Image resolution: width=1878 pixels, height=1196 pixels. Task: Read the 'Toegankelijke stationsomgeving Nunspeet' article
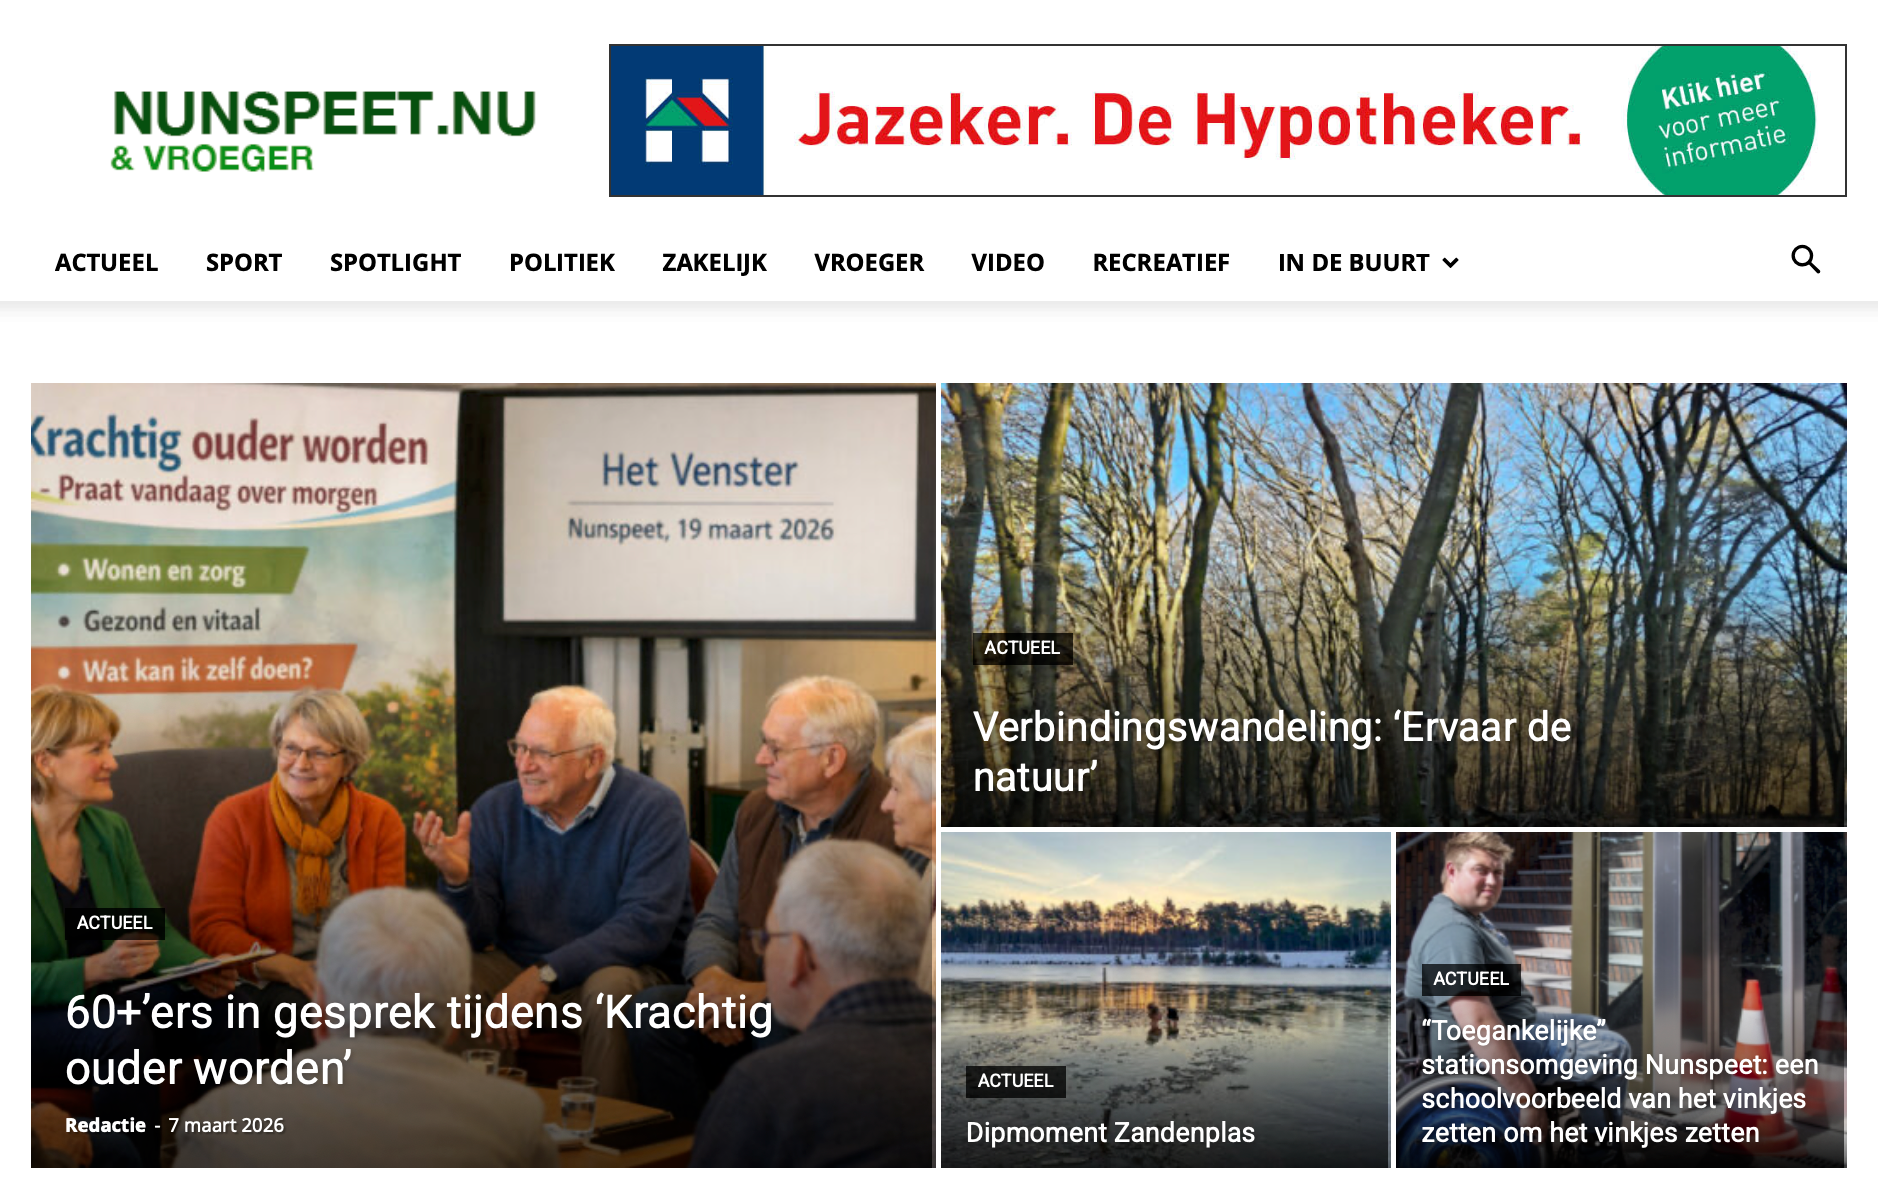click(1620, 1081)
